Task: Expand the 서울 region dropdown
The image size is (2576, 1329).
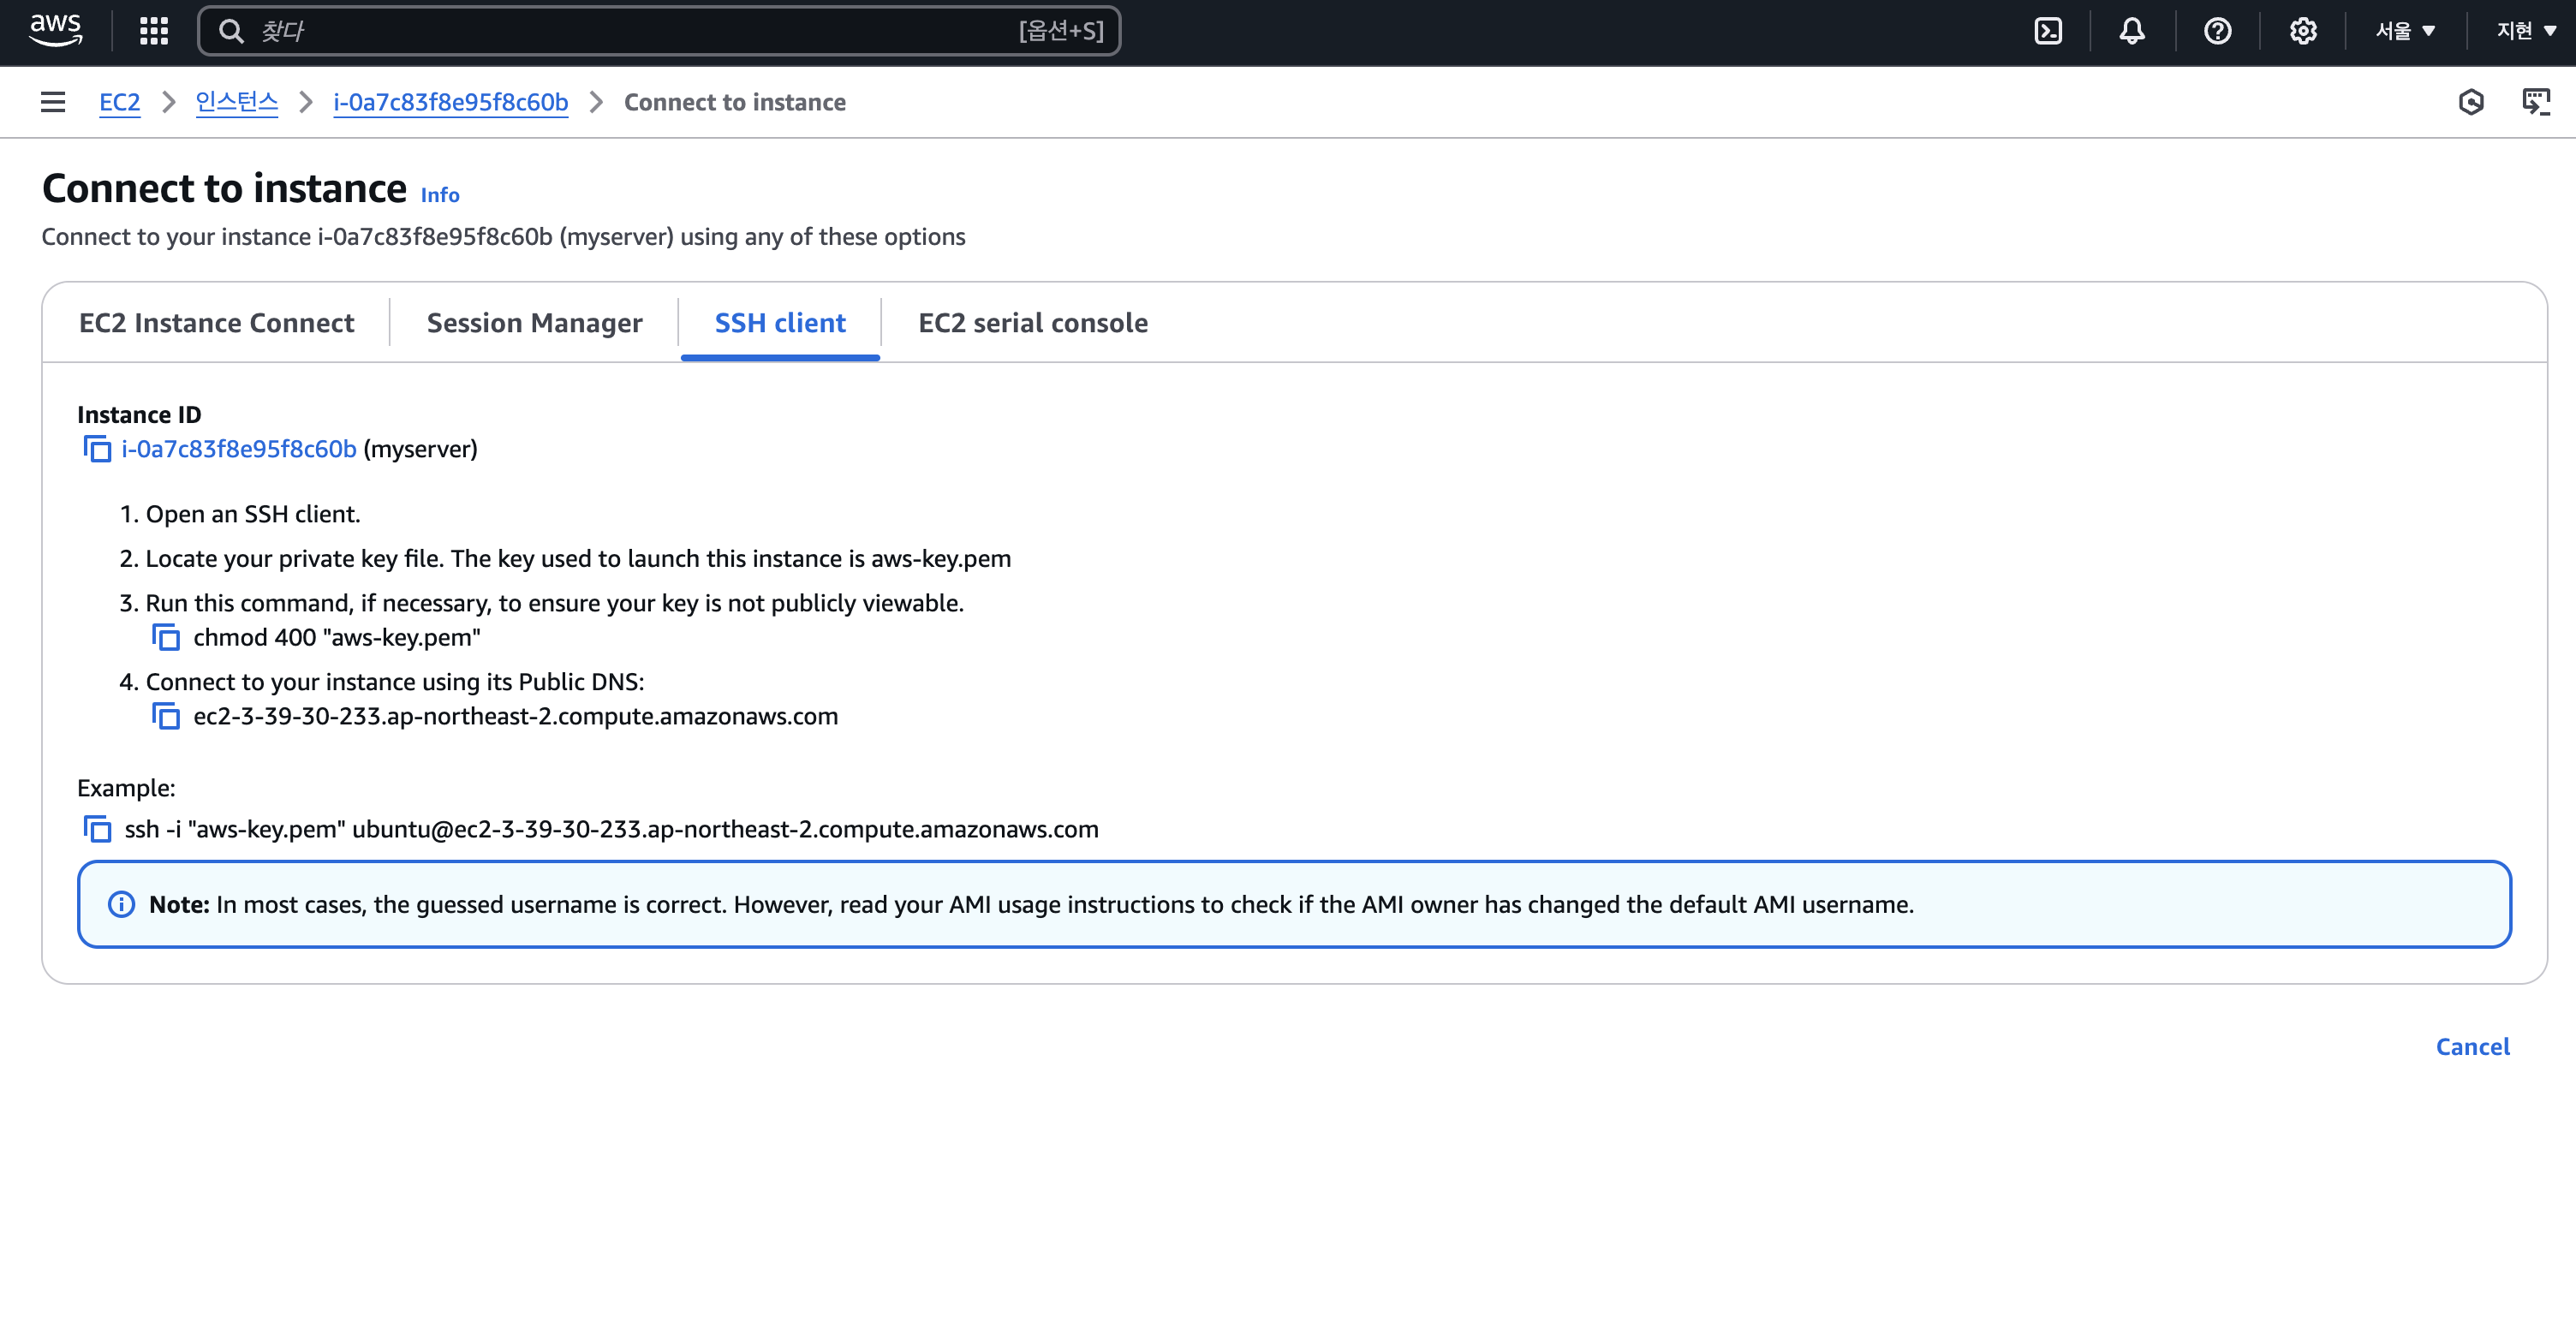Action: point(2405,31)
